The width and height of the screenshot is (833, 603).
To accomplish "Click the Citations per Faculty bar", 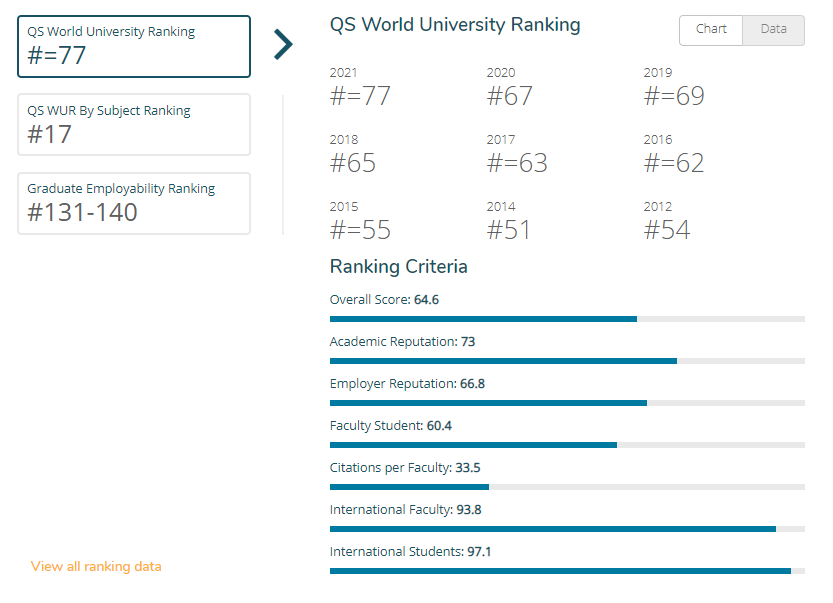I will coord(567,487).
